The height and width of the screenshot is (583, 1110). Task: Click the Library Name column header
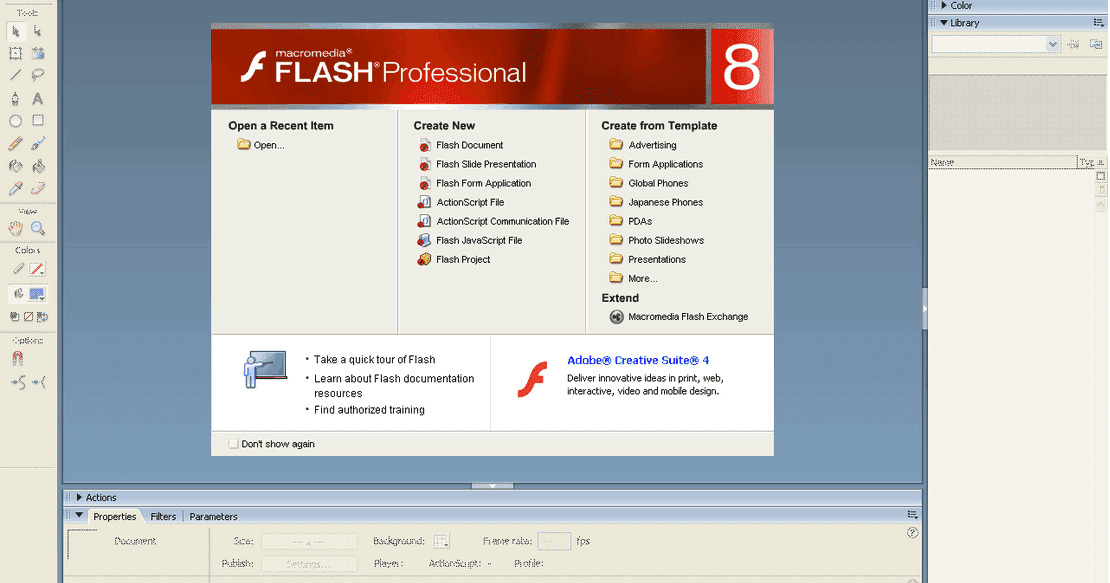tap(1002, 163)
